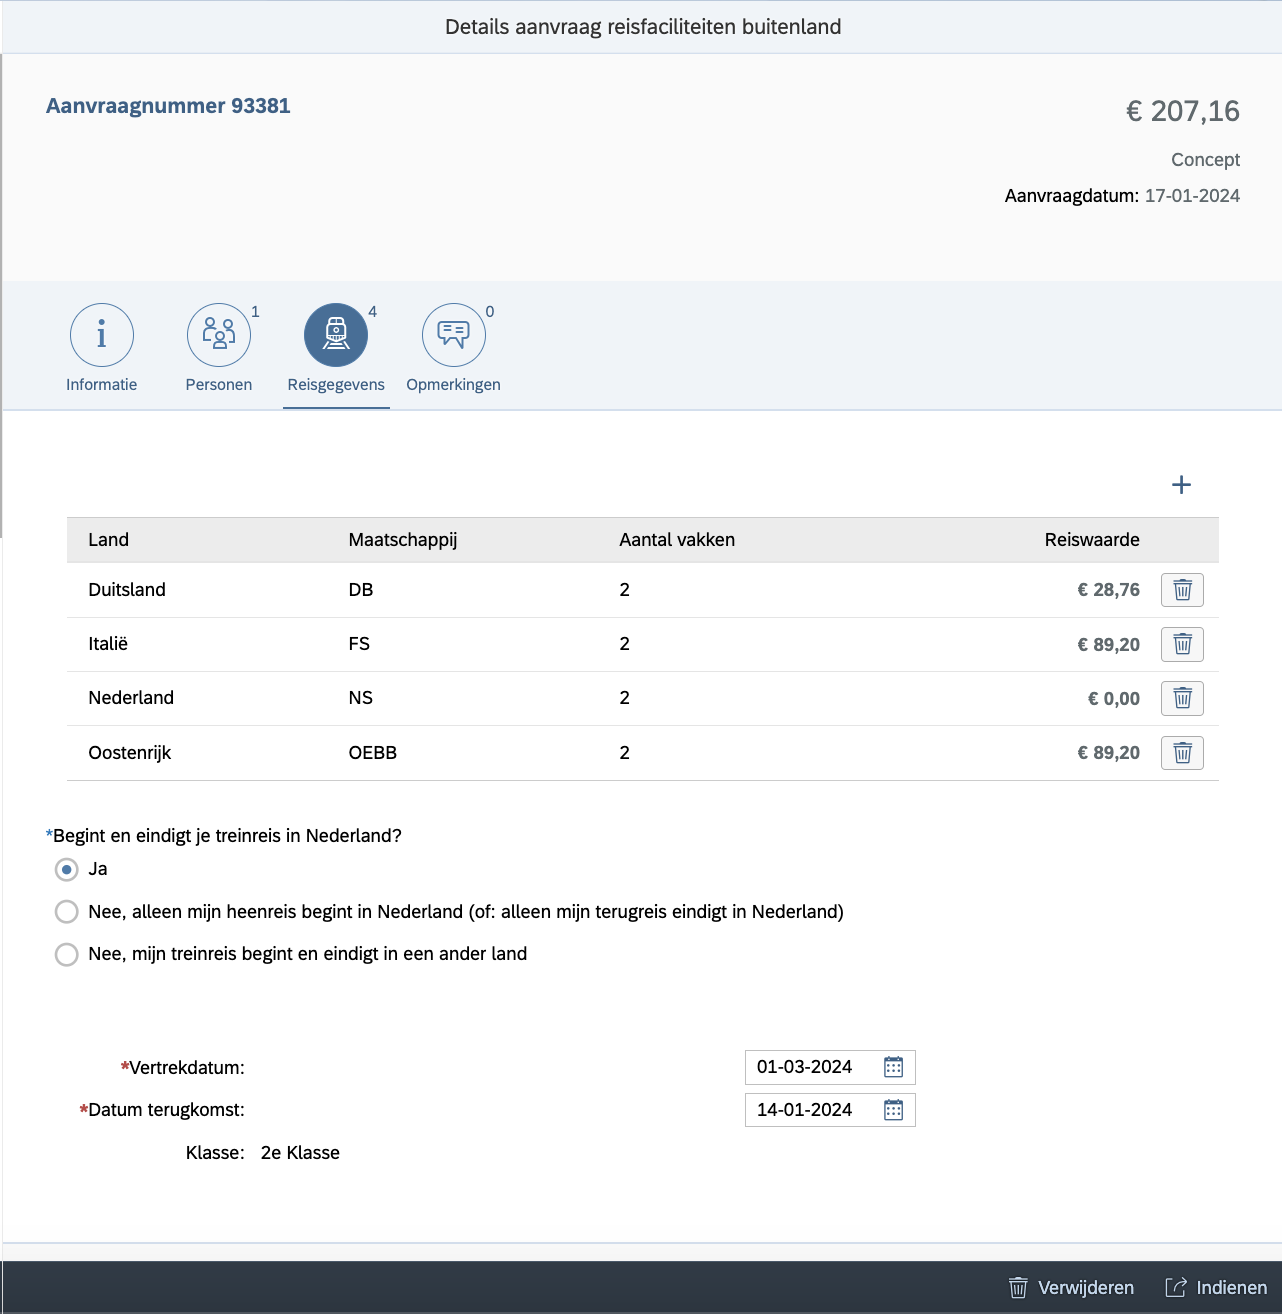Choose 'Nee, alleen mijn heenreis begint' option

67,912
